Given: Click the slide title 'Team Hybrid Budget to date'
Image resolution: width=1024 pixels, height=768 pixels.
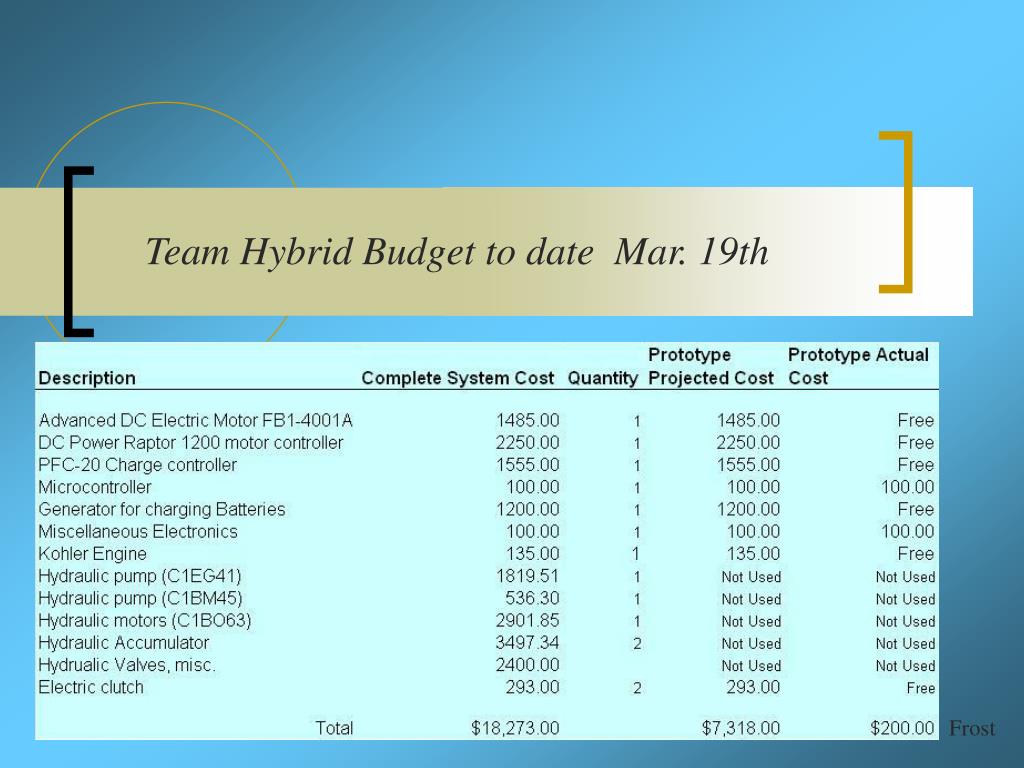Looking at the screenshot, I should pos(369,252).
